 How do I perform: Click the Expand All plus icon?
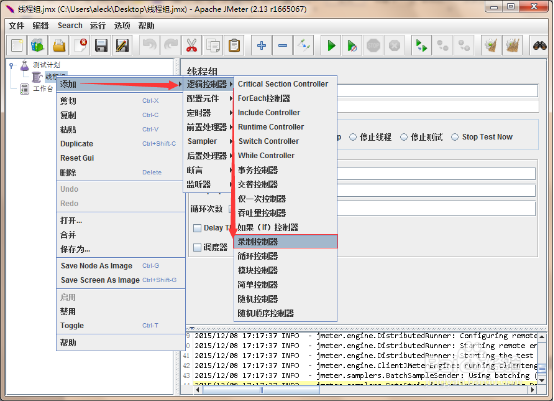pyautogui.click(x=261, y=46)
